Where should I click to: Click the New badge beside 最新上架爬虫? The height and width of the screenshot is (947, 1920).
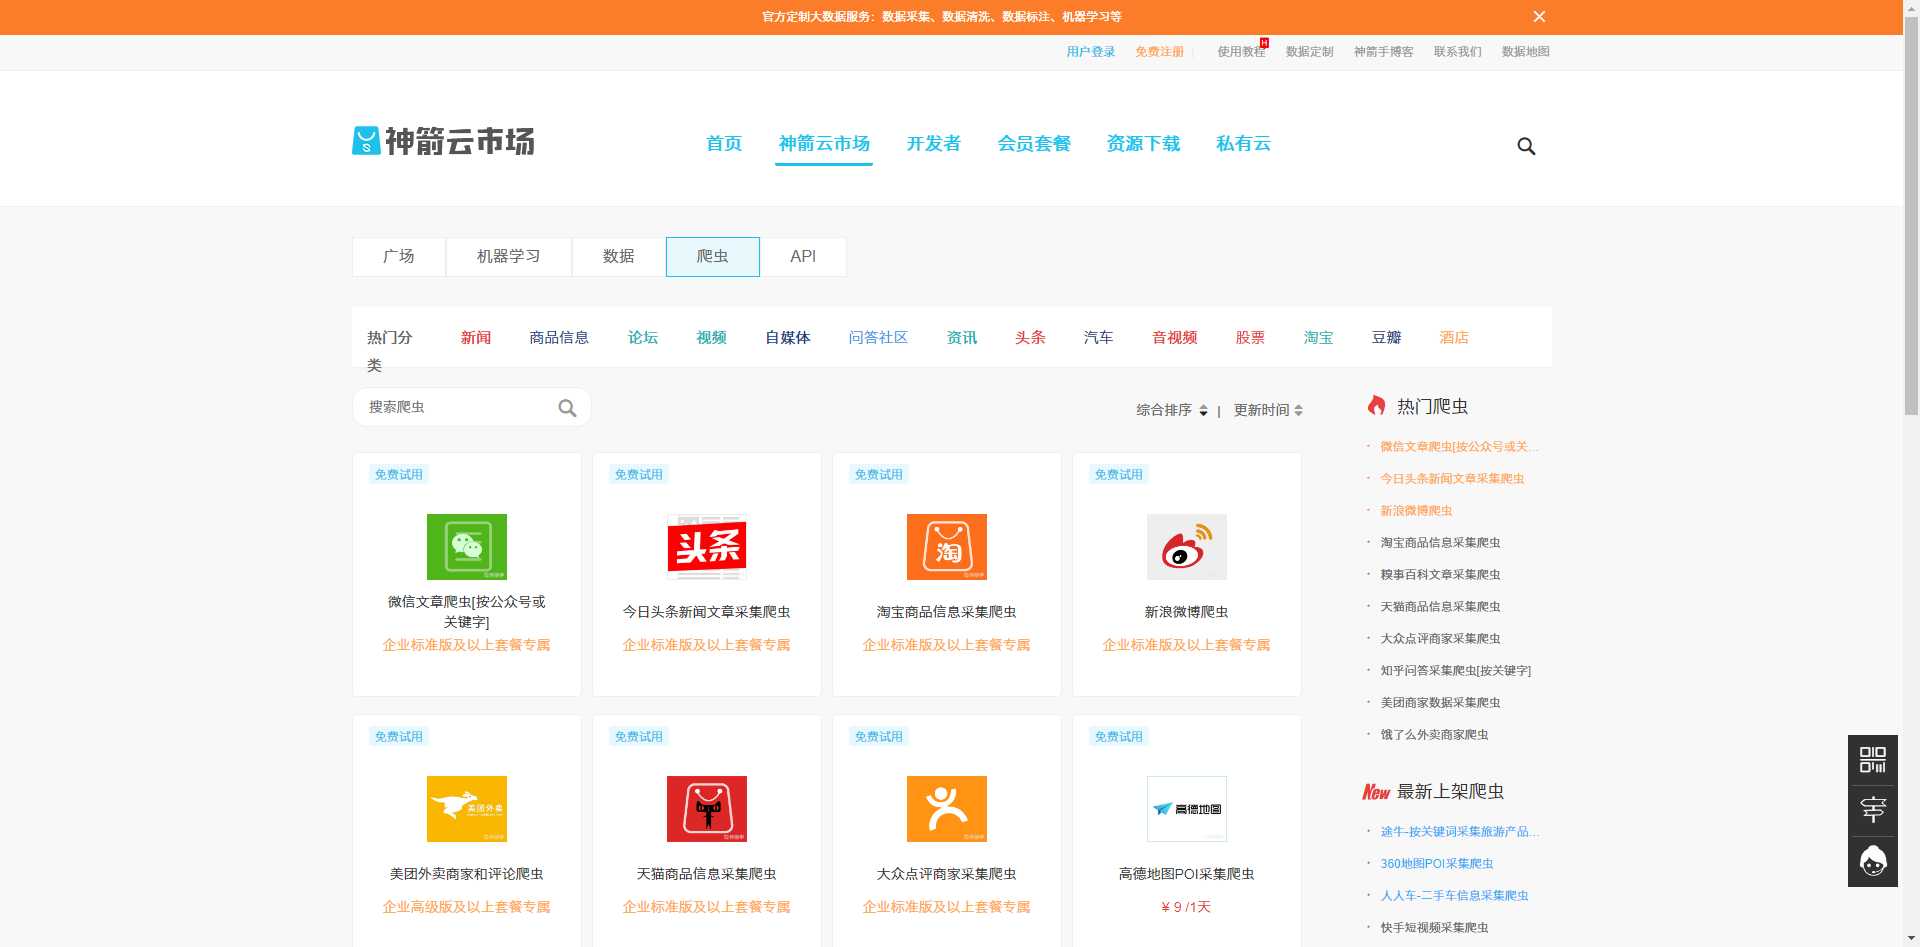coord(1376,792)
